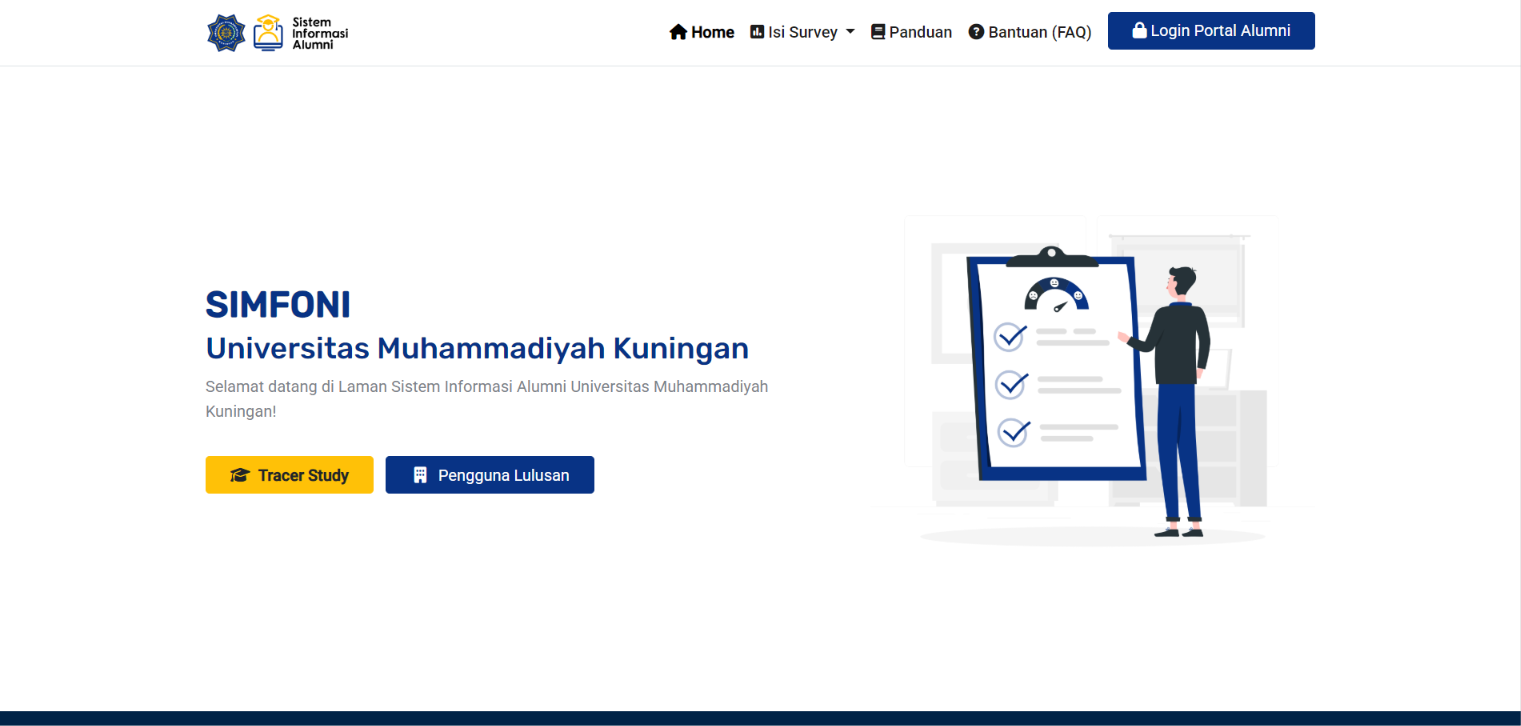Open the Bantuan (FAQ) menu item
The image size is (1521, 726).
(x=1030, y=32)
